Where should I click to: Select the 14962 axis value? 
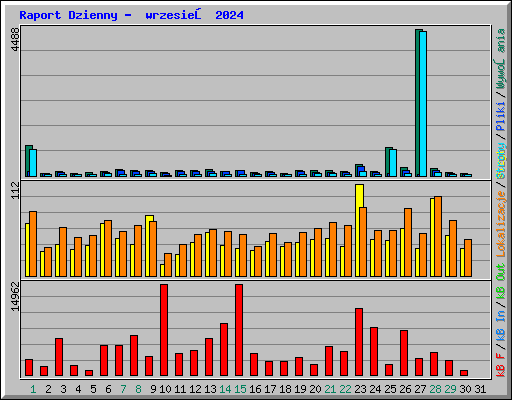(15, 297)
